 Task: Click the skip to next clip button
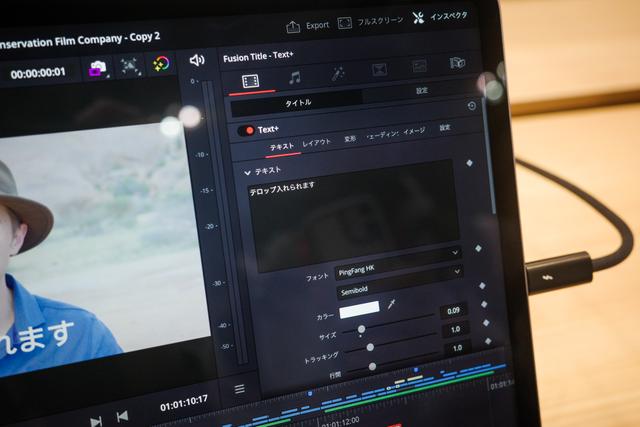96,421
